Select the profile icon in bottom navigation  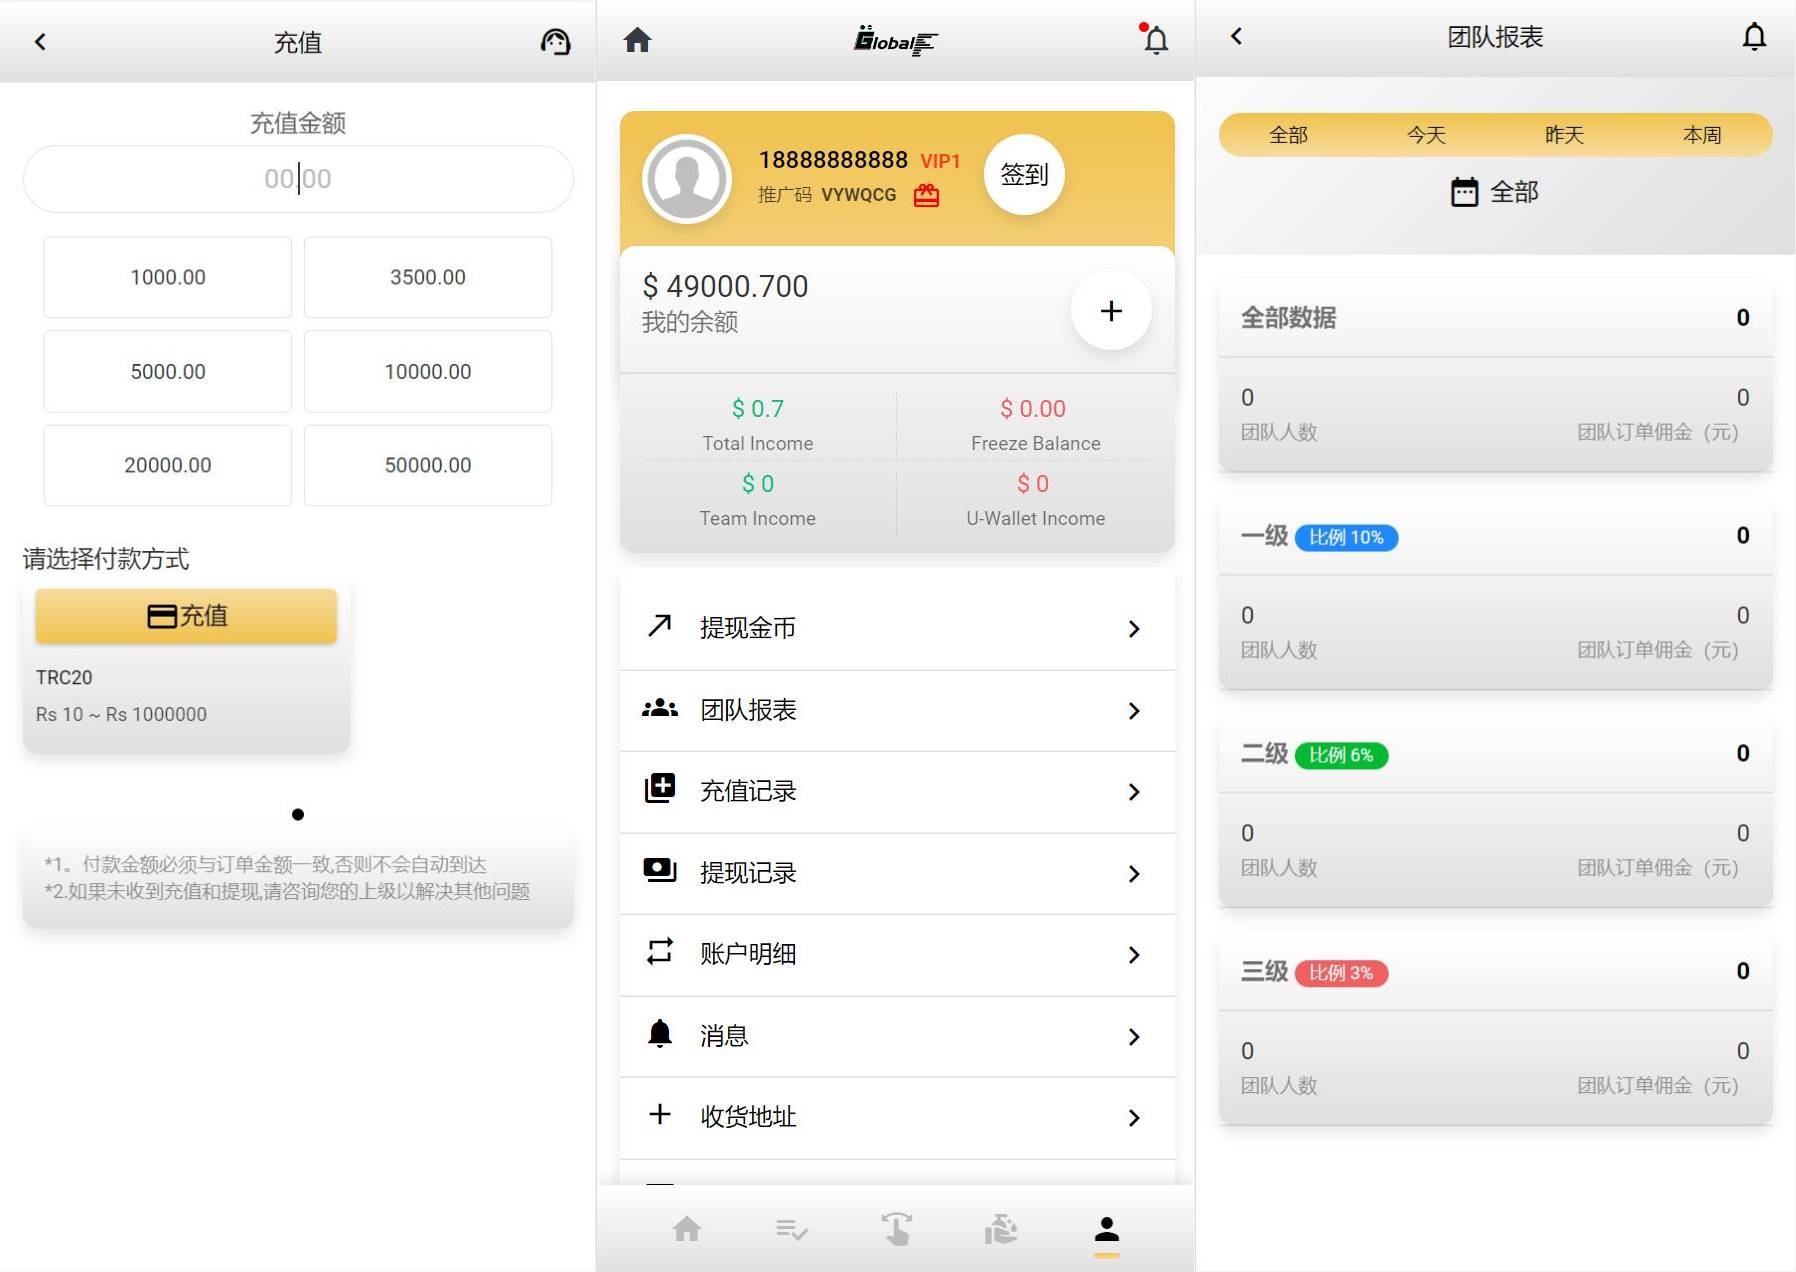(1106, 1230)
